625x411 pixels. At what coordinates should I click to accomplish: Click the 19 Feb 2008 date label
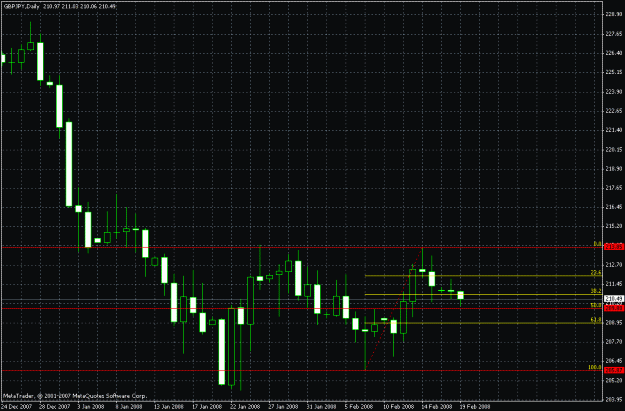tap(475, 407)
